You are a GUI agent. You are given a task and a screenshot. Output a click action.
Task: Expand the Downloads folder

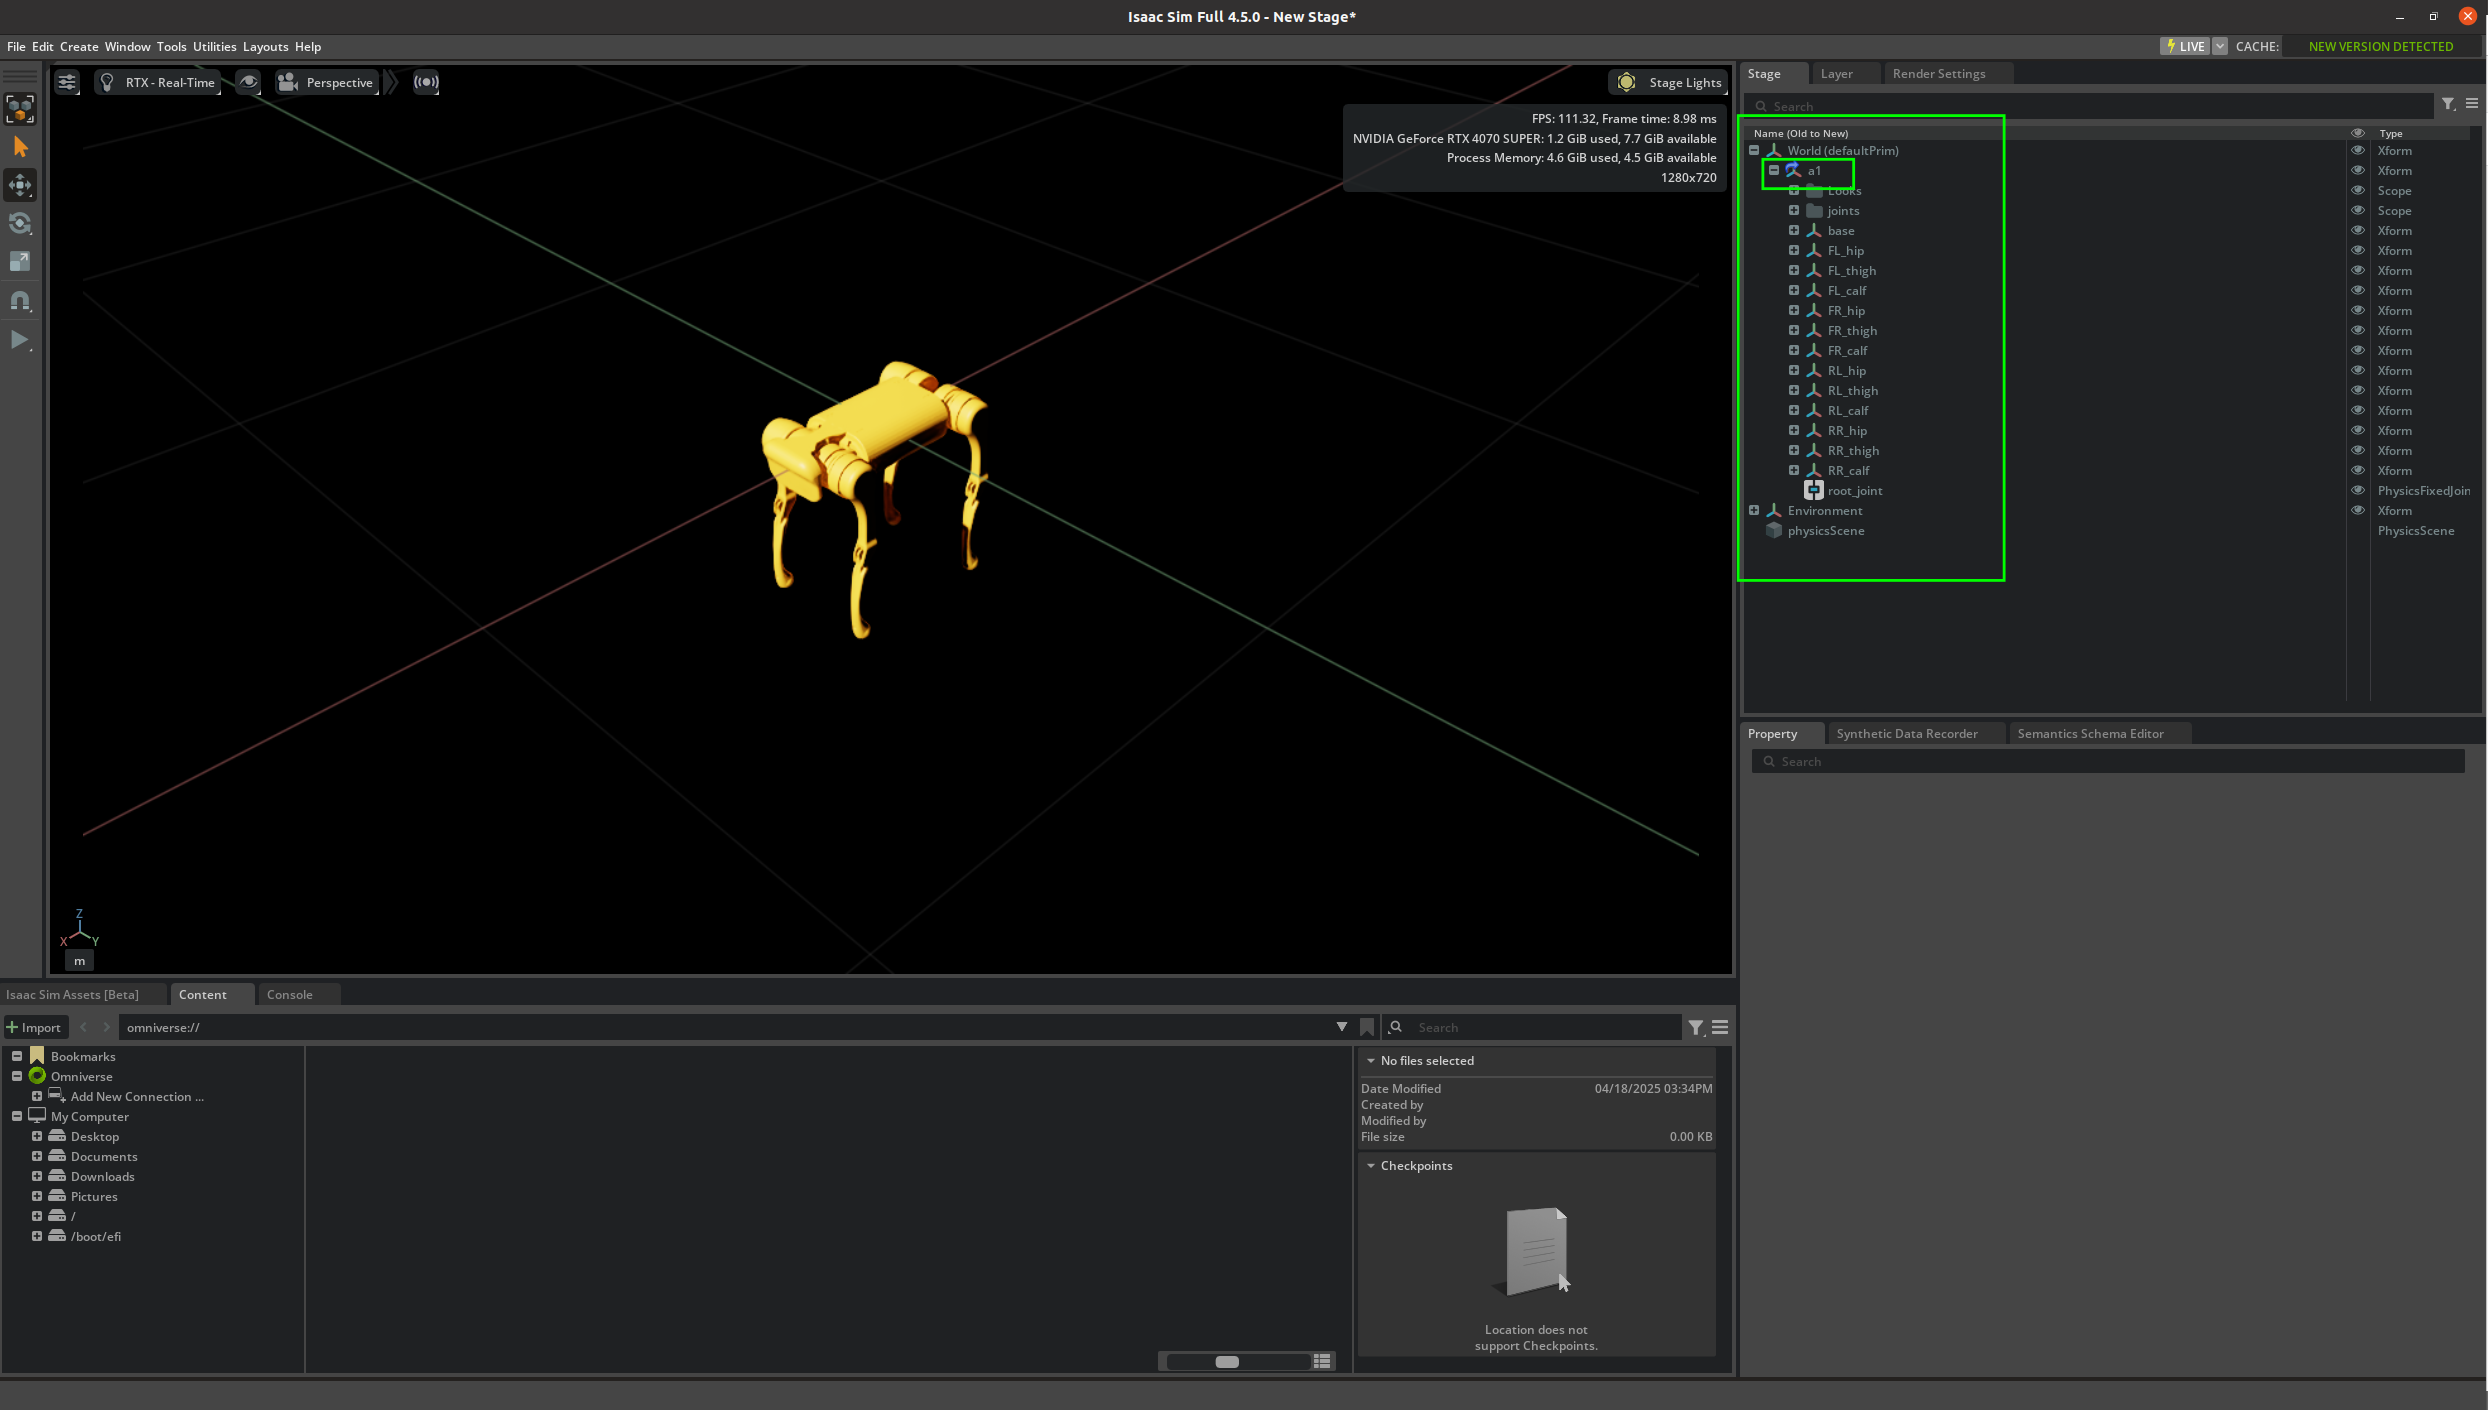pyautogui.click(x=37, y=1177)
